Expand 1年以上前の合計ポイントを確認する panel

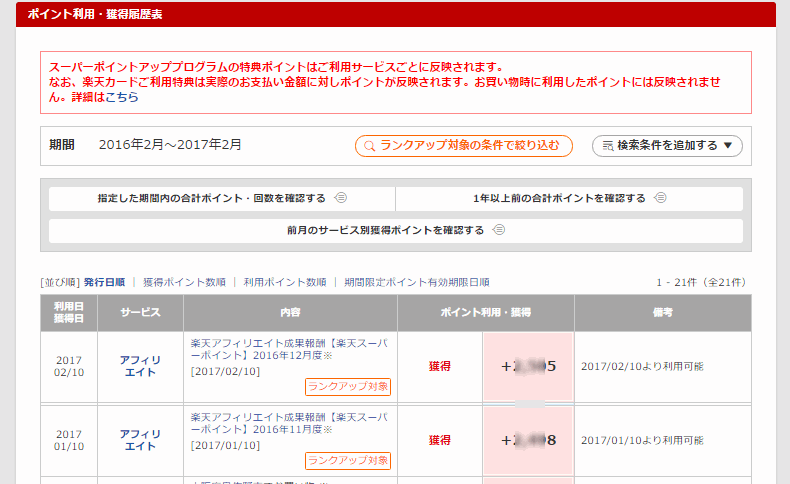coord(560,198)
